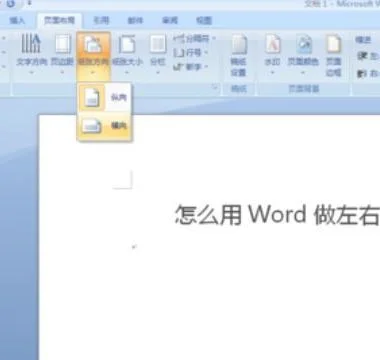Click the Page Color (页面颜色) icon
The image size is (380, 360).
(x=304, y=44)
